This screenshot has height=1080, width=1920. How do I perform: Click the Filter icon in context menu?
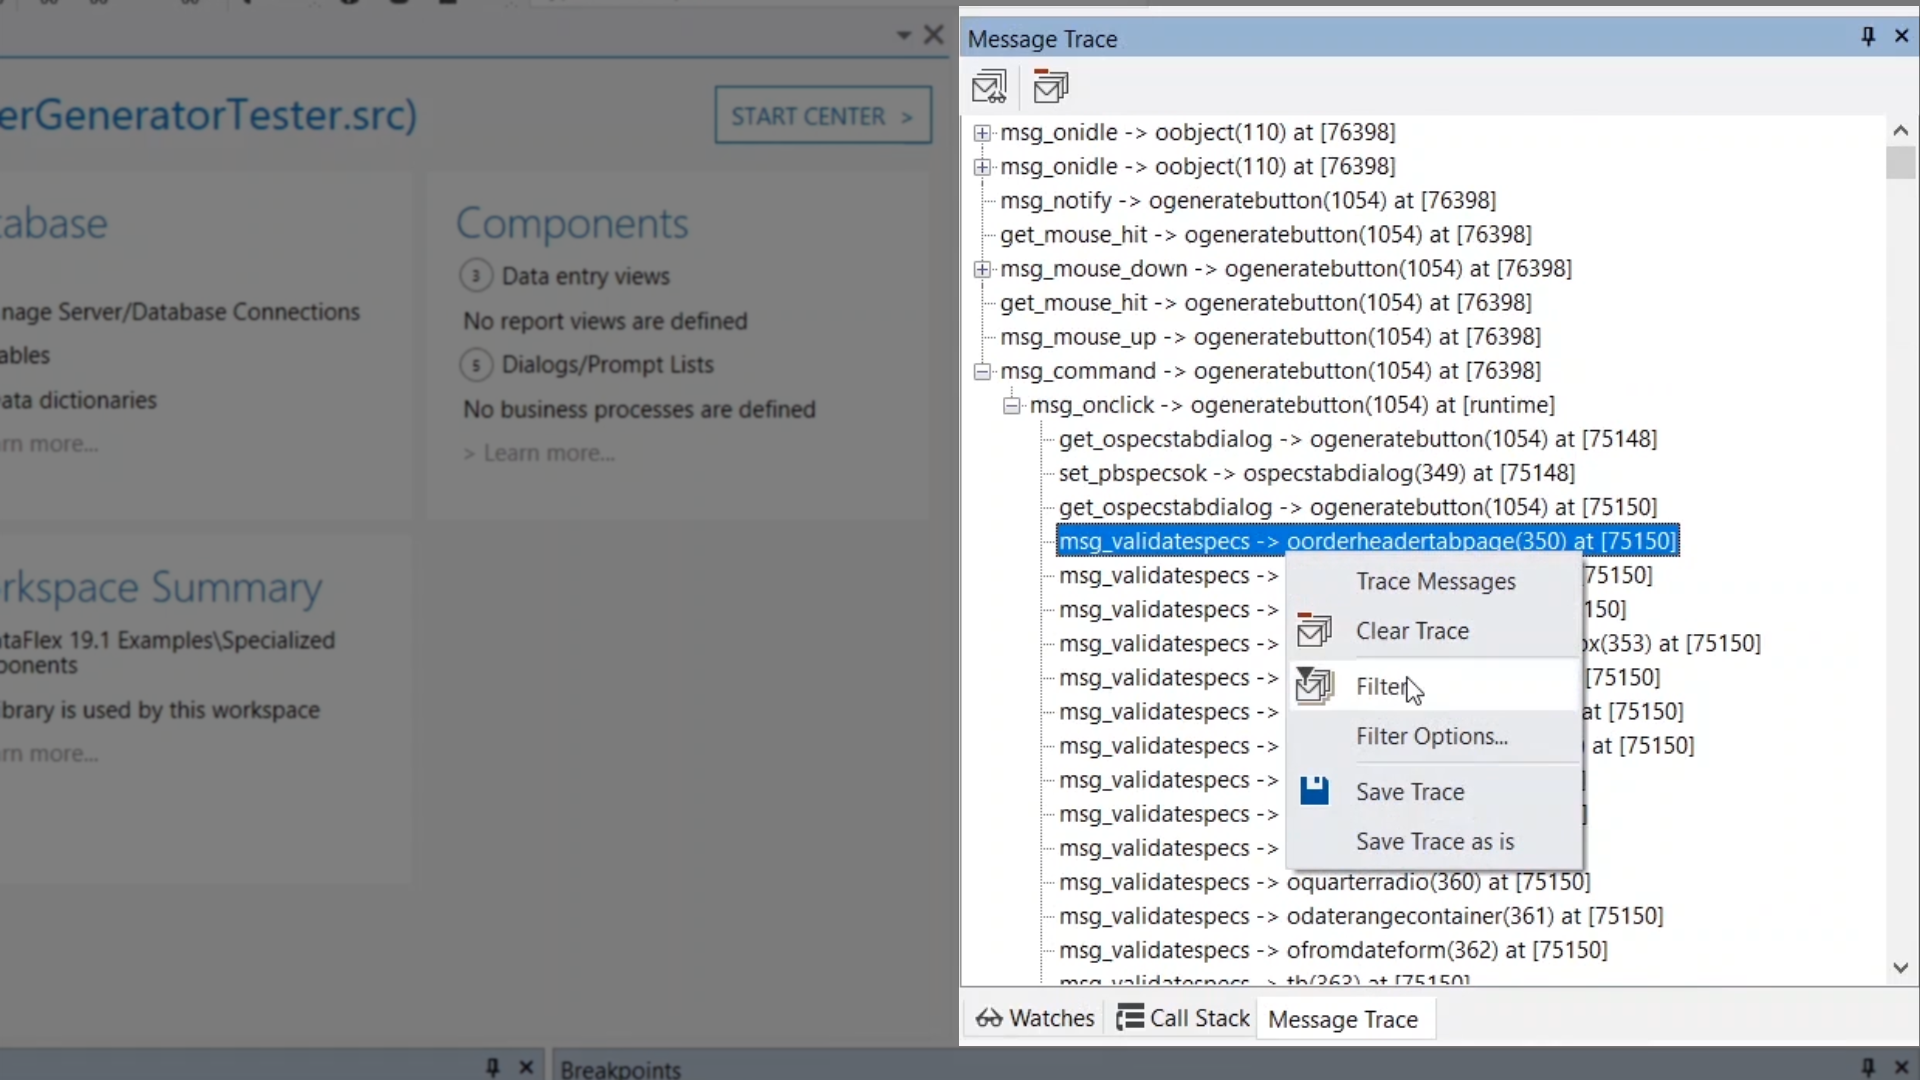pyautogui.click(x=1314, y=686)
